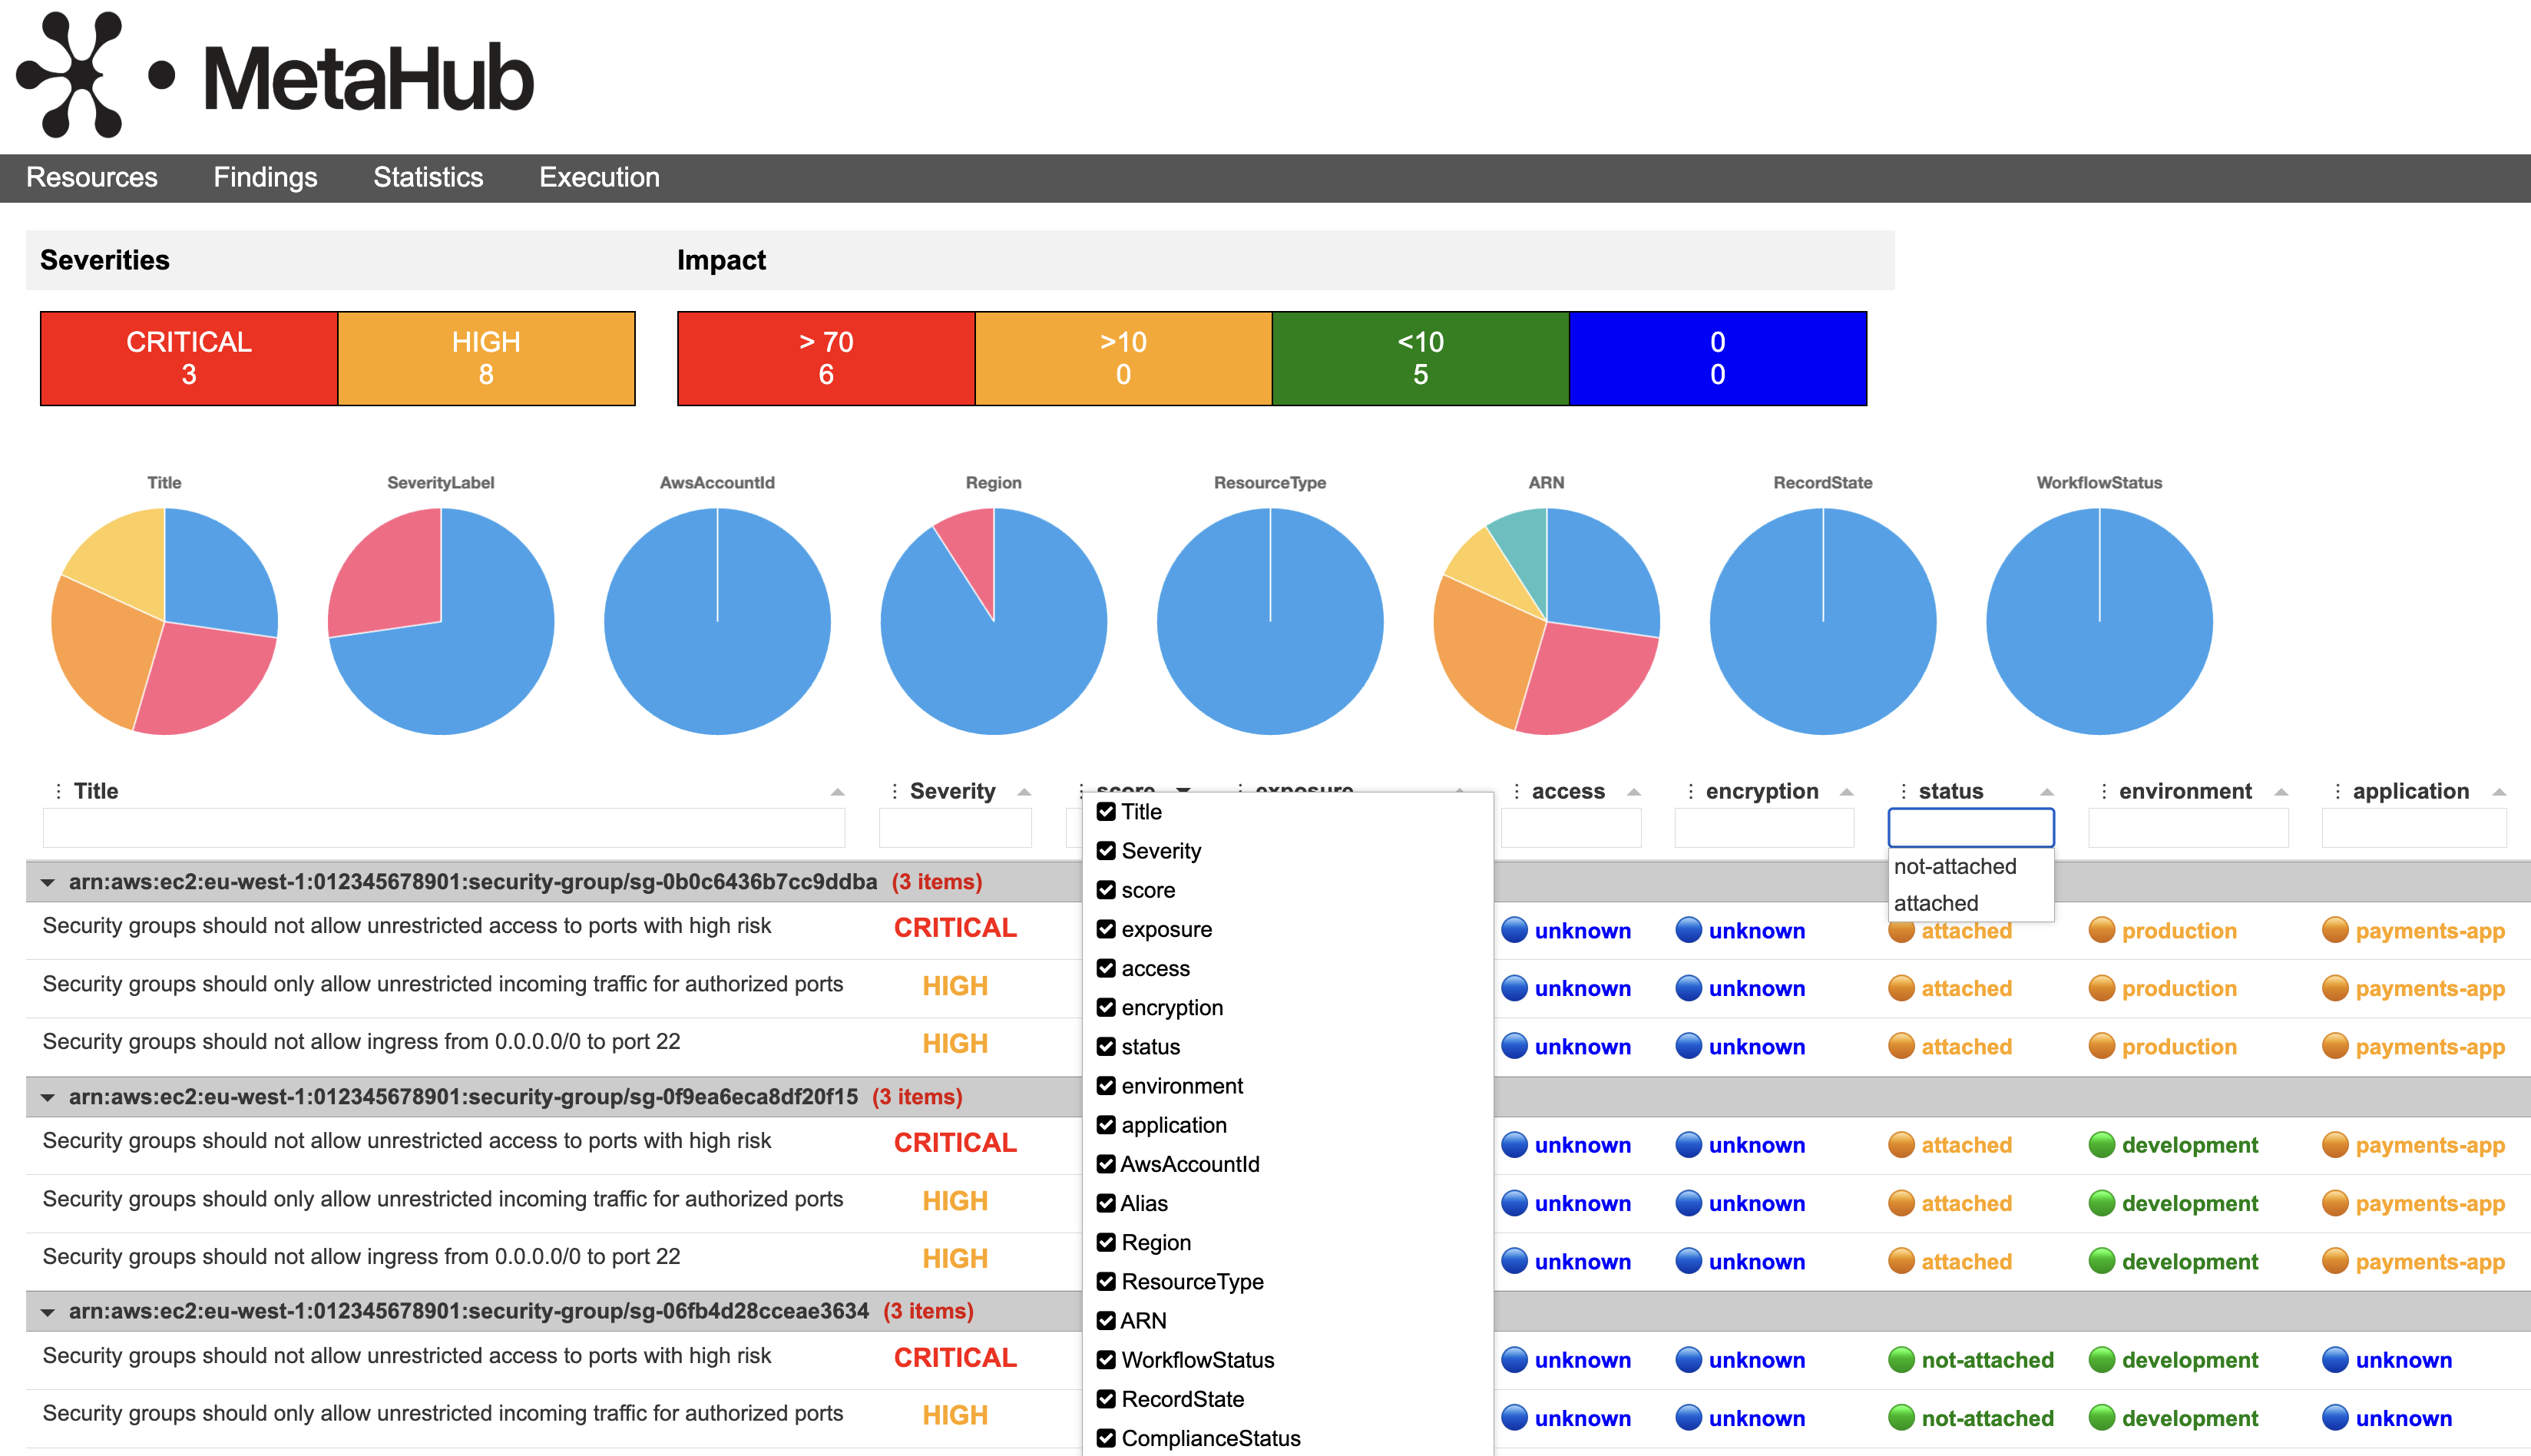Toggle the AwsAccountId column checkbox

1106,1164
